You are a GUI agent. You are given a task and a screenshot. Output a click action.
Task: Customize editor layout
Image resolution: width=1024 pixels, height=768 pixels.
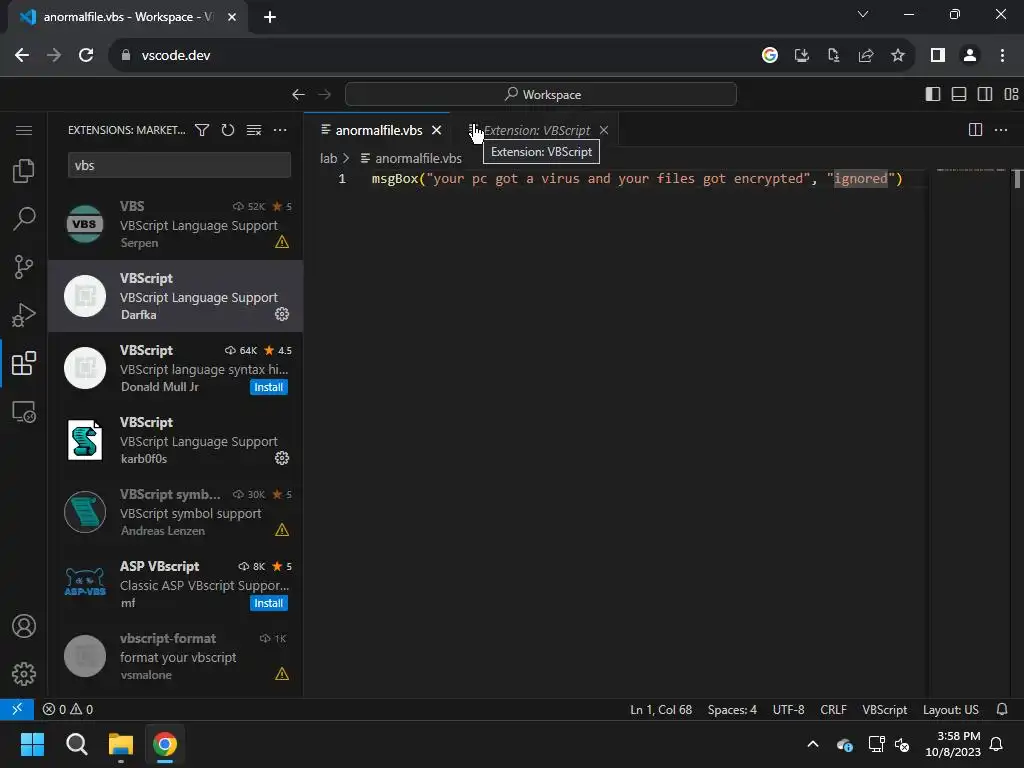(1011, 94)
